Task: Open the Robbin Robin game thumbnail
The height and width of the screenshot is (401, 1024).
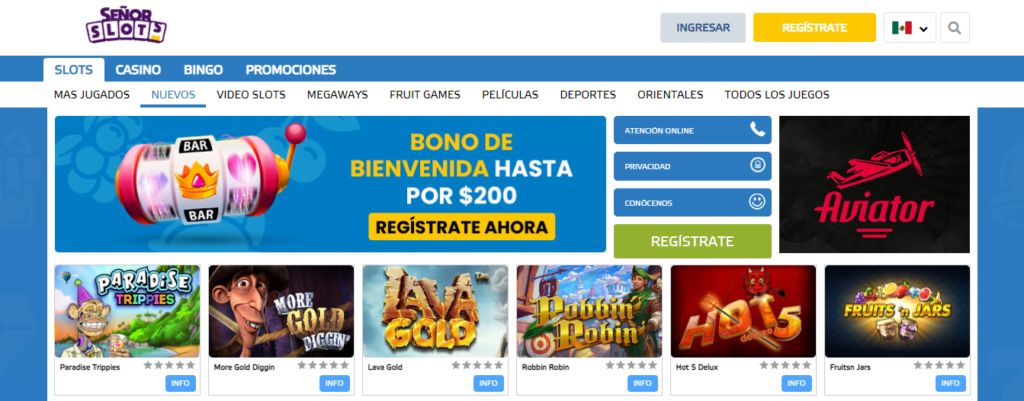Action: 590,312
